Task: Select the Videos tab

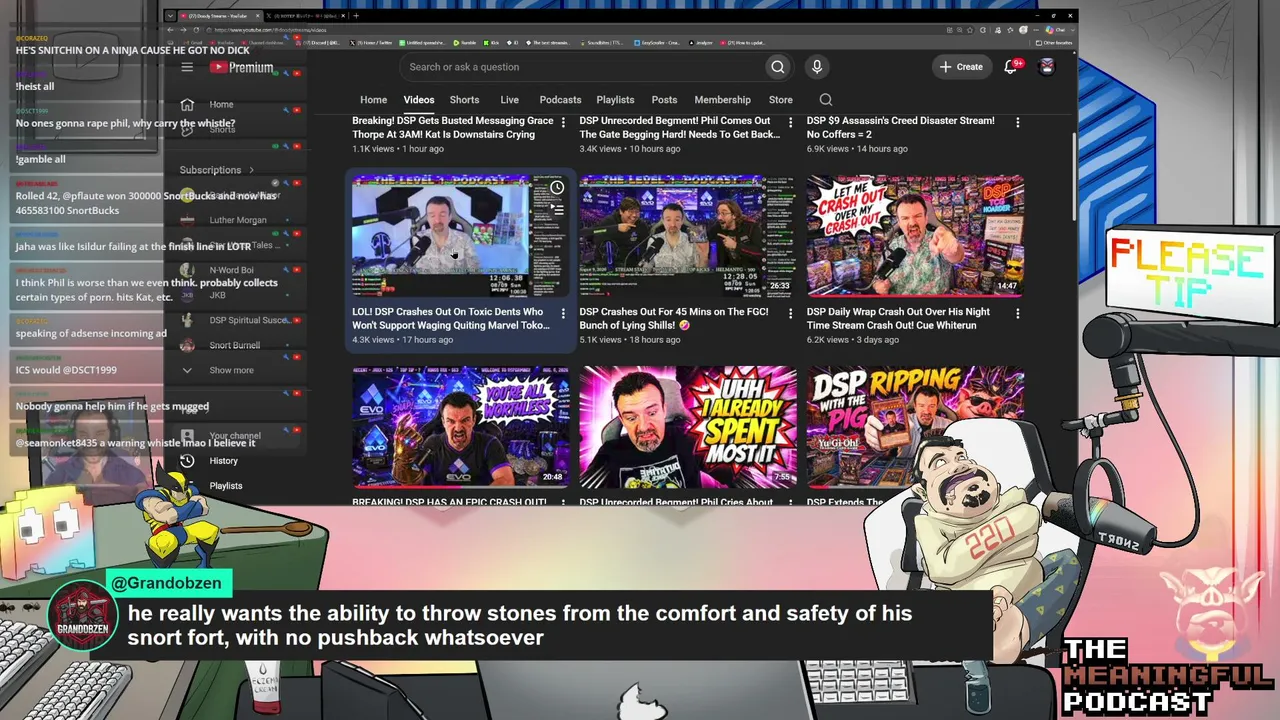Action: pos(419,100)
